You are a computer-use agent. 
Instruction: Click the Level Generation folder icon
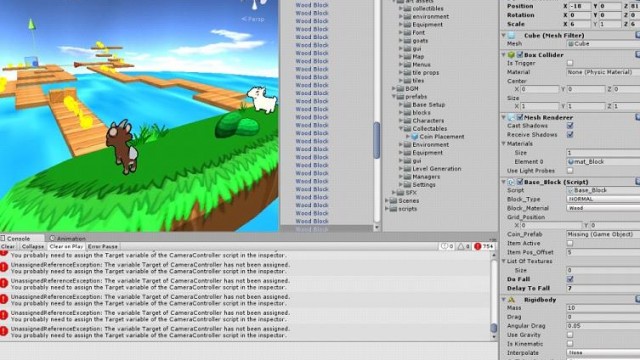pos(407,169)
